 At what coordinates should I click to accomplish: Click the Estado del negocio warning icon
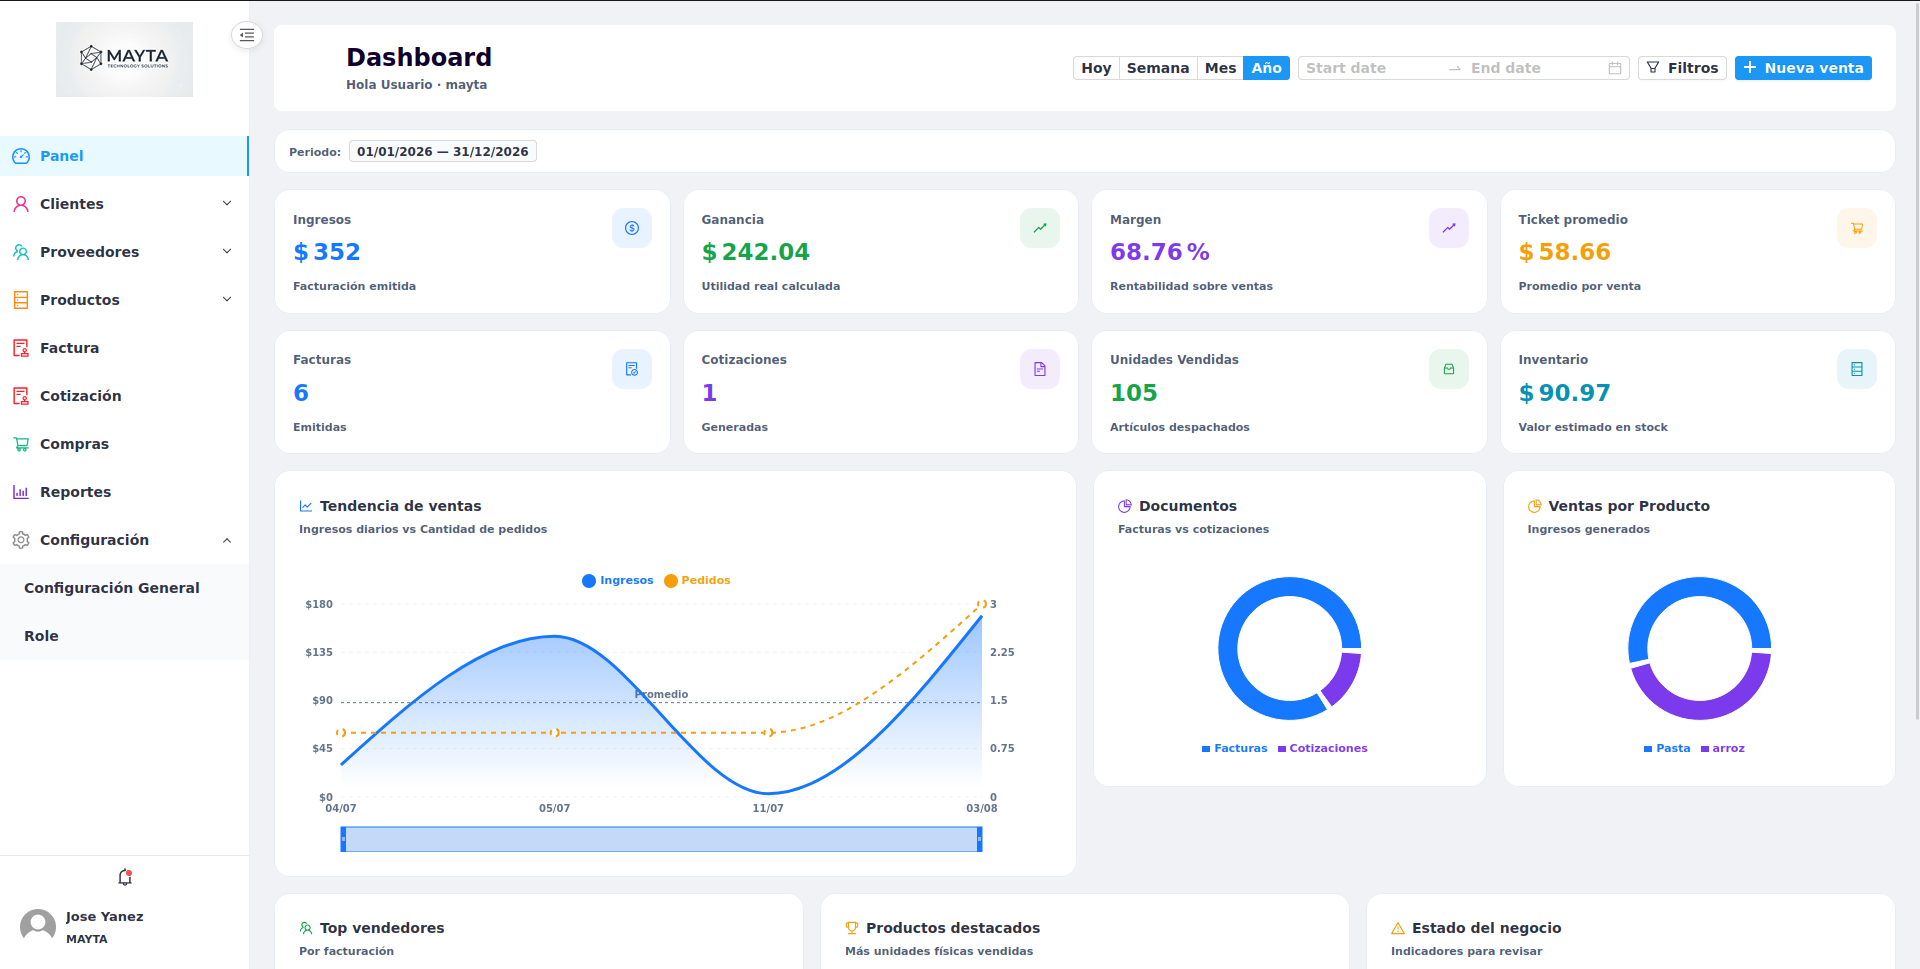click(1398, 928)
